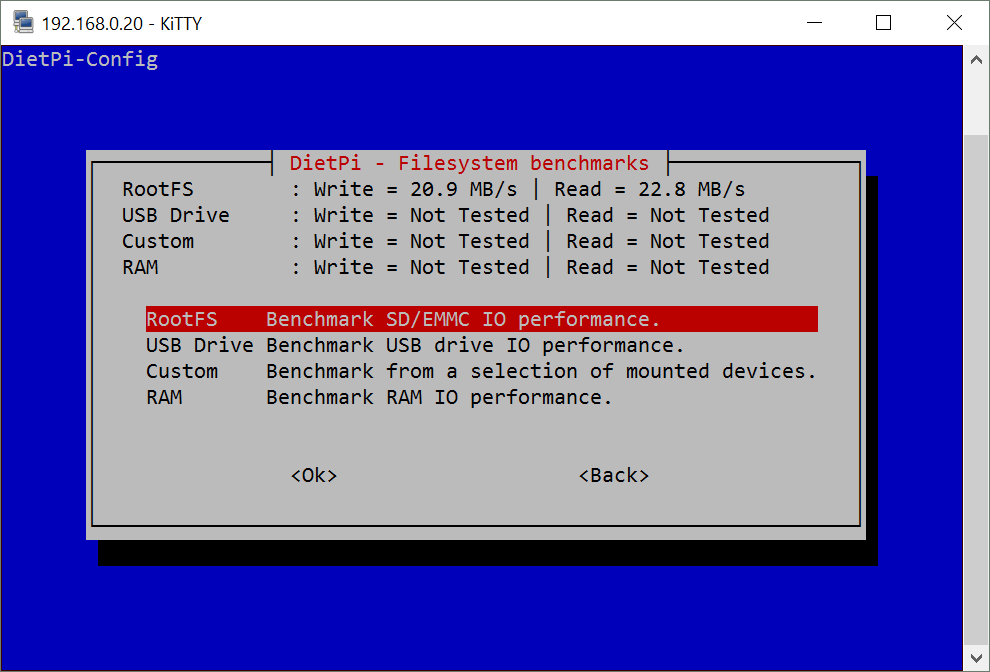Click the scrollbar up arrow
The height and width of the screenshot is (672, 990).
pyautogui.click(x=976, y=60)
